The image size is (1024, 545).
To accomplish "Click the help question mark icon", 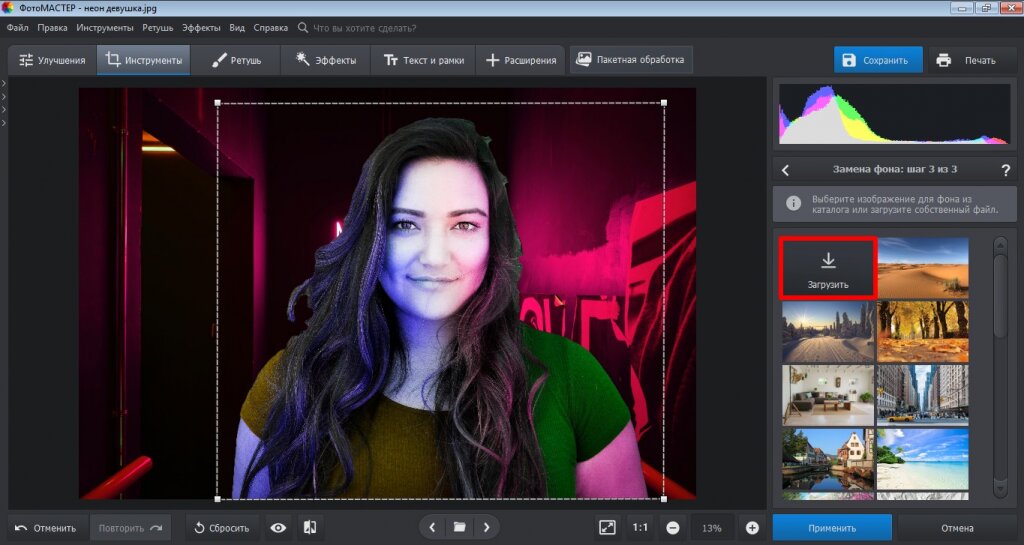I will coord(1005,170).
